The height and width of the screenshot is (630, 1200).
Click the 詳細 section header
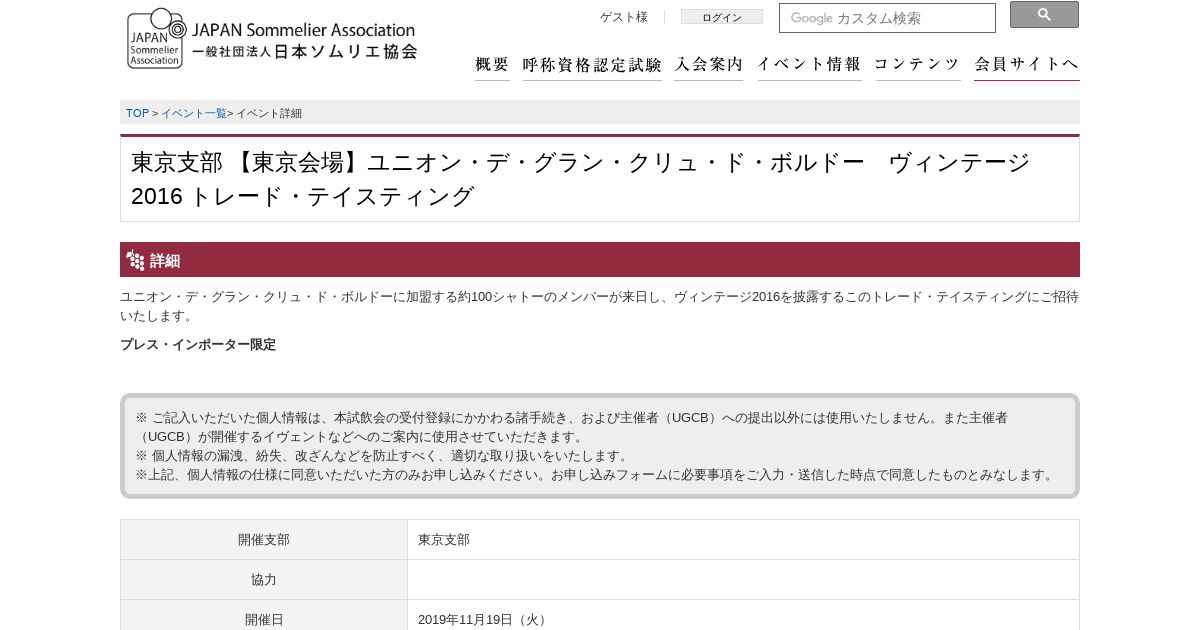click(x=600, y=260)
